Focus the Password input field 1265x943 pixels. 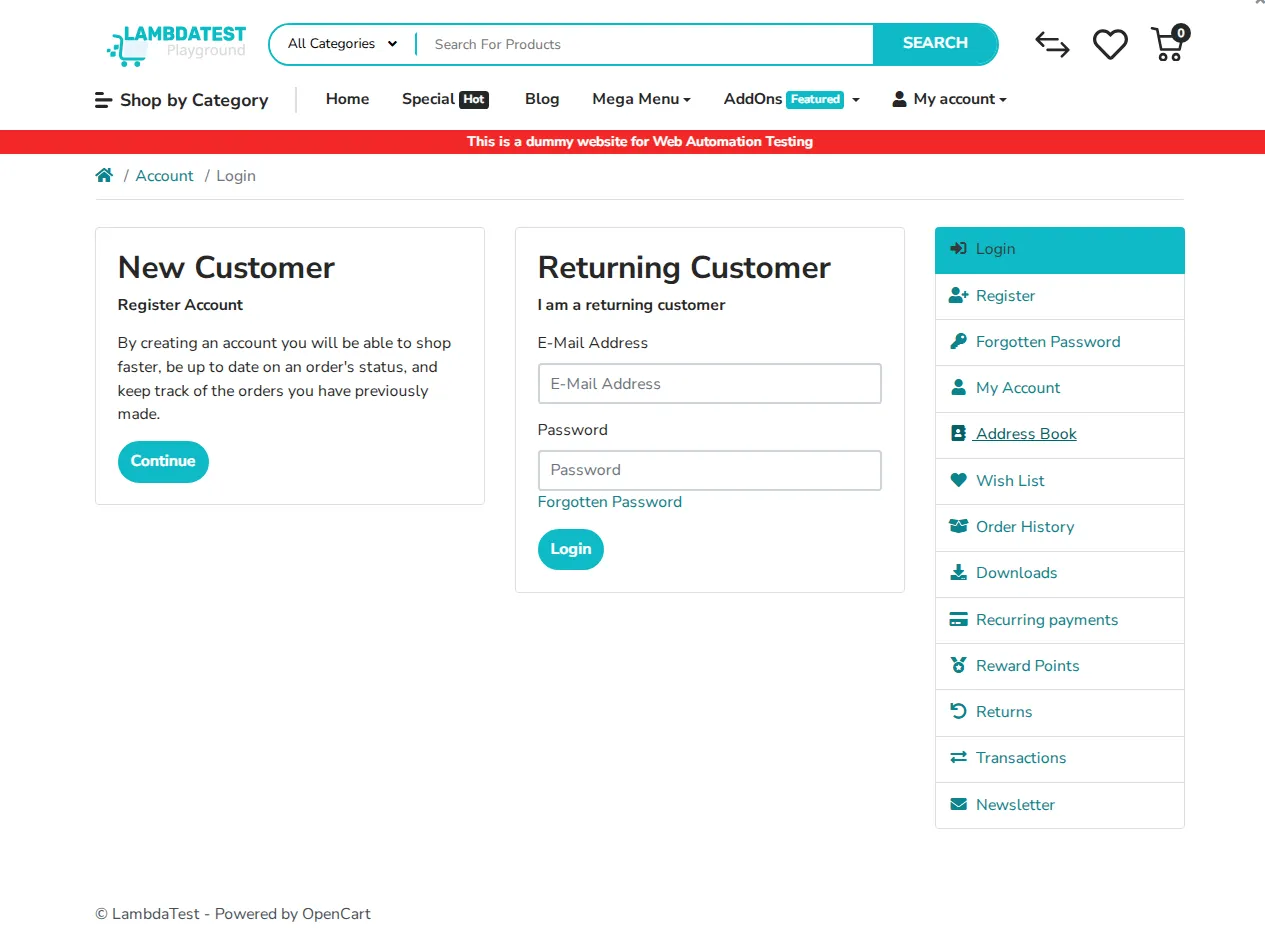pos(710,470)
